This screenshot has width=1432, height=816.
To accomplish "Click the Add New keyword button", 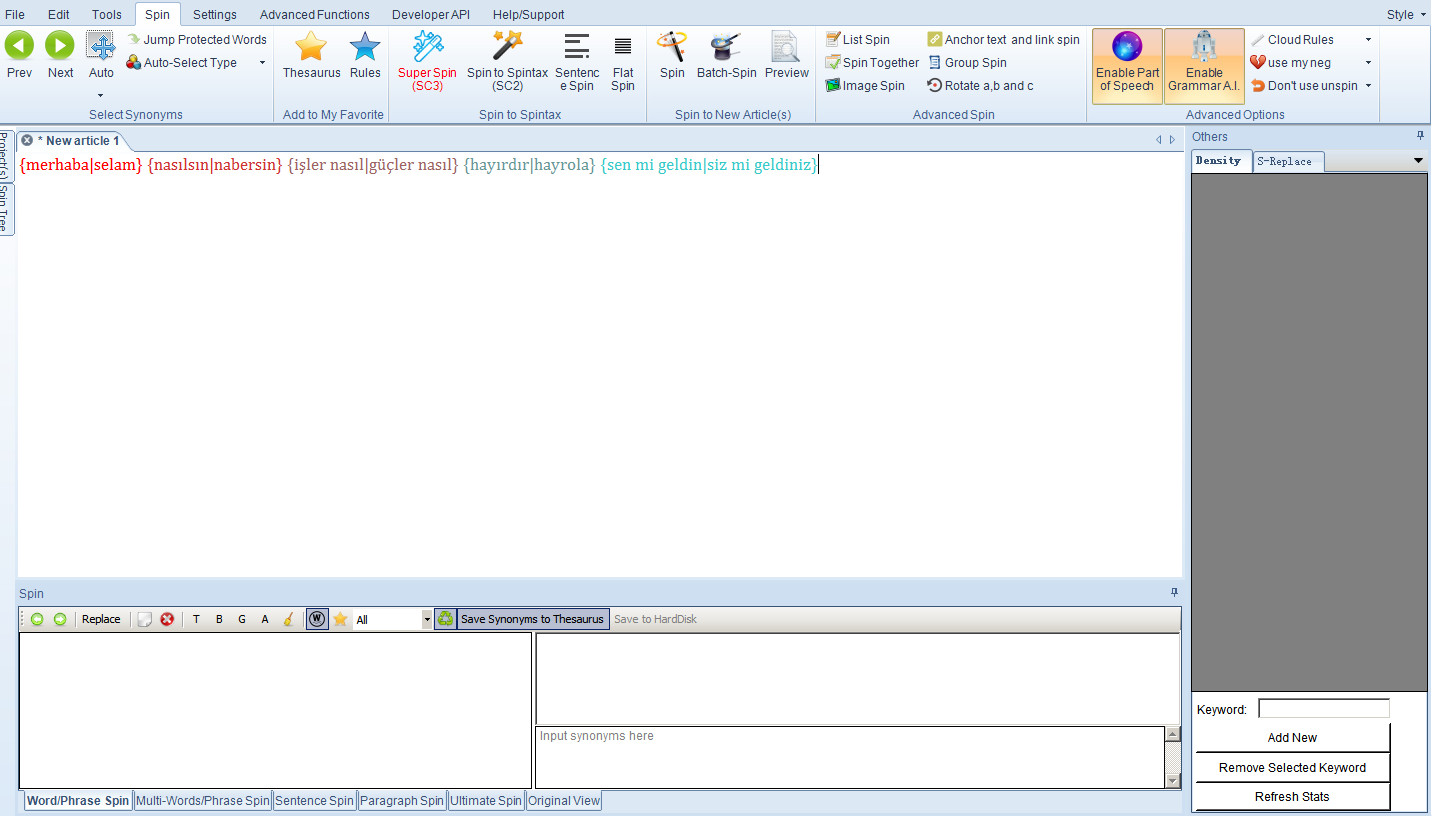I will point(1292,738).
